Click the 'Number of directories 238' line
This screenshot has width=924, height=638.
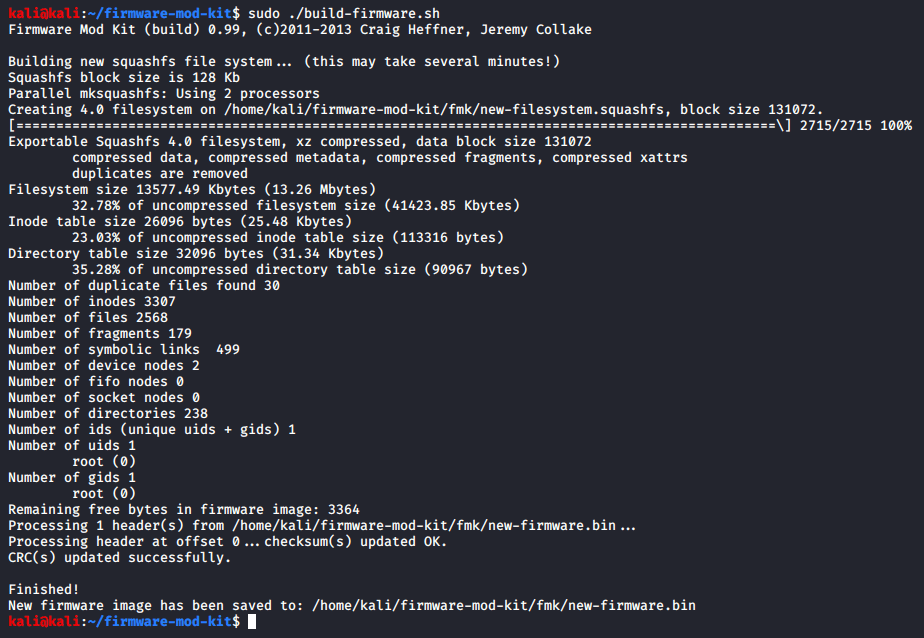click(108, 413)
